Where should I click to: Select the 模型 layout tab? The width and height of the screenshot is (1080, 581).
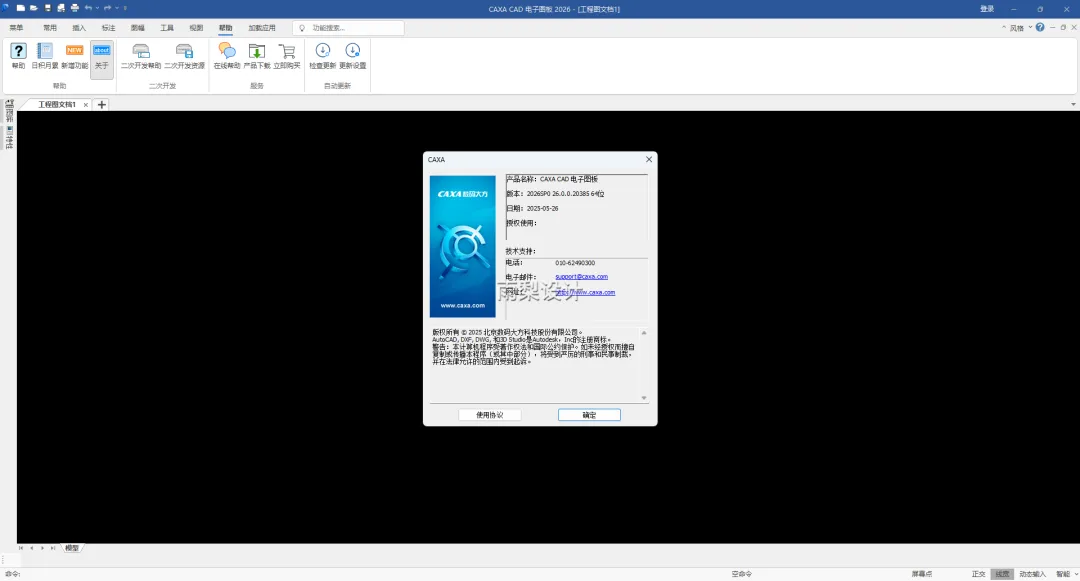point(72,548)
